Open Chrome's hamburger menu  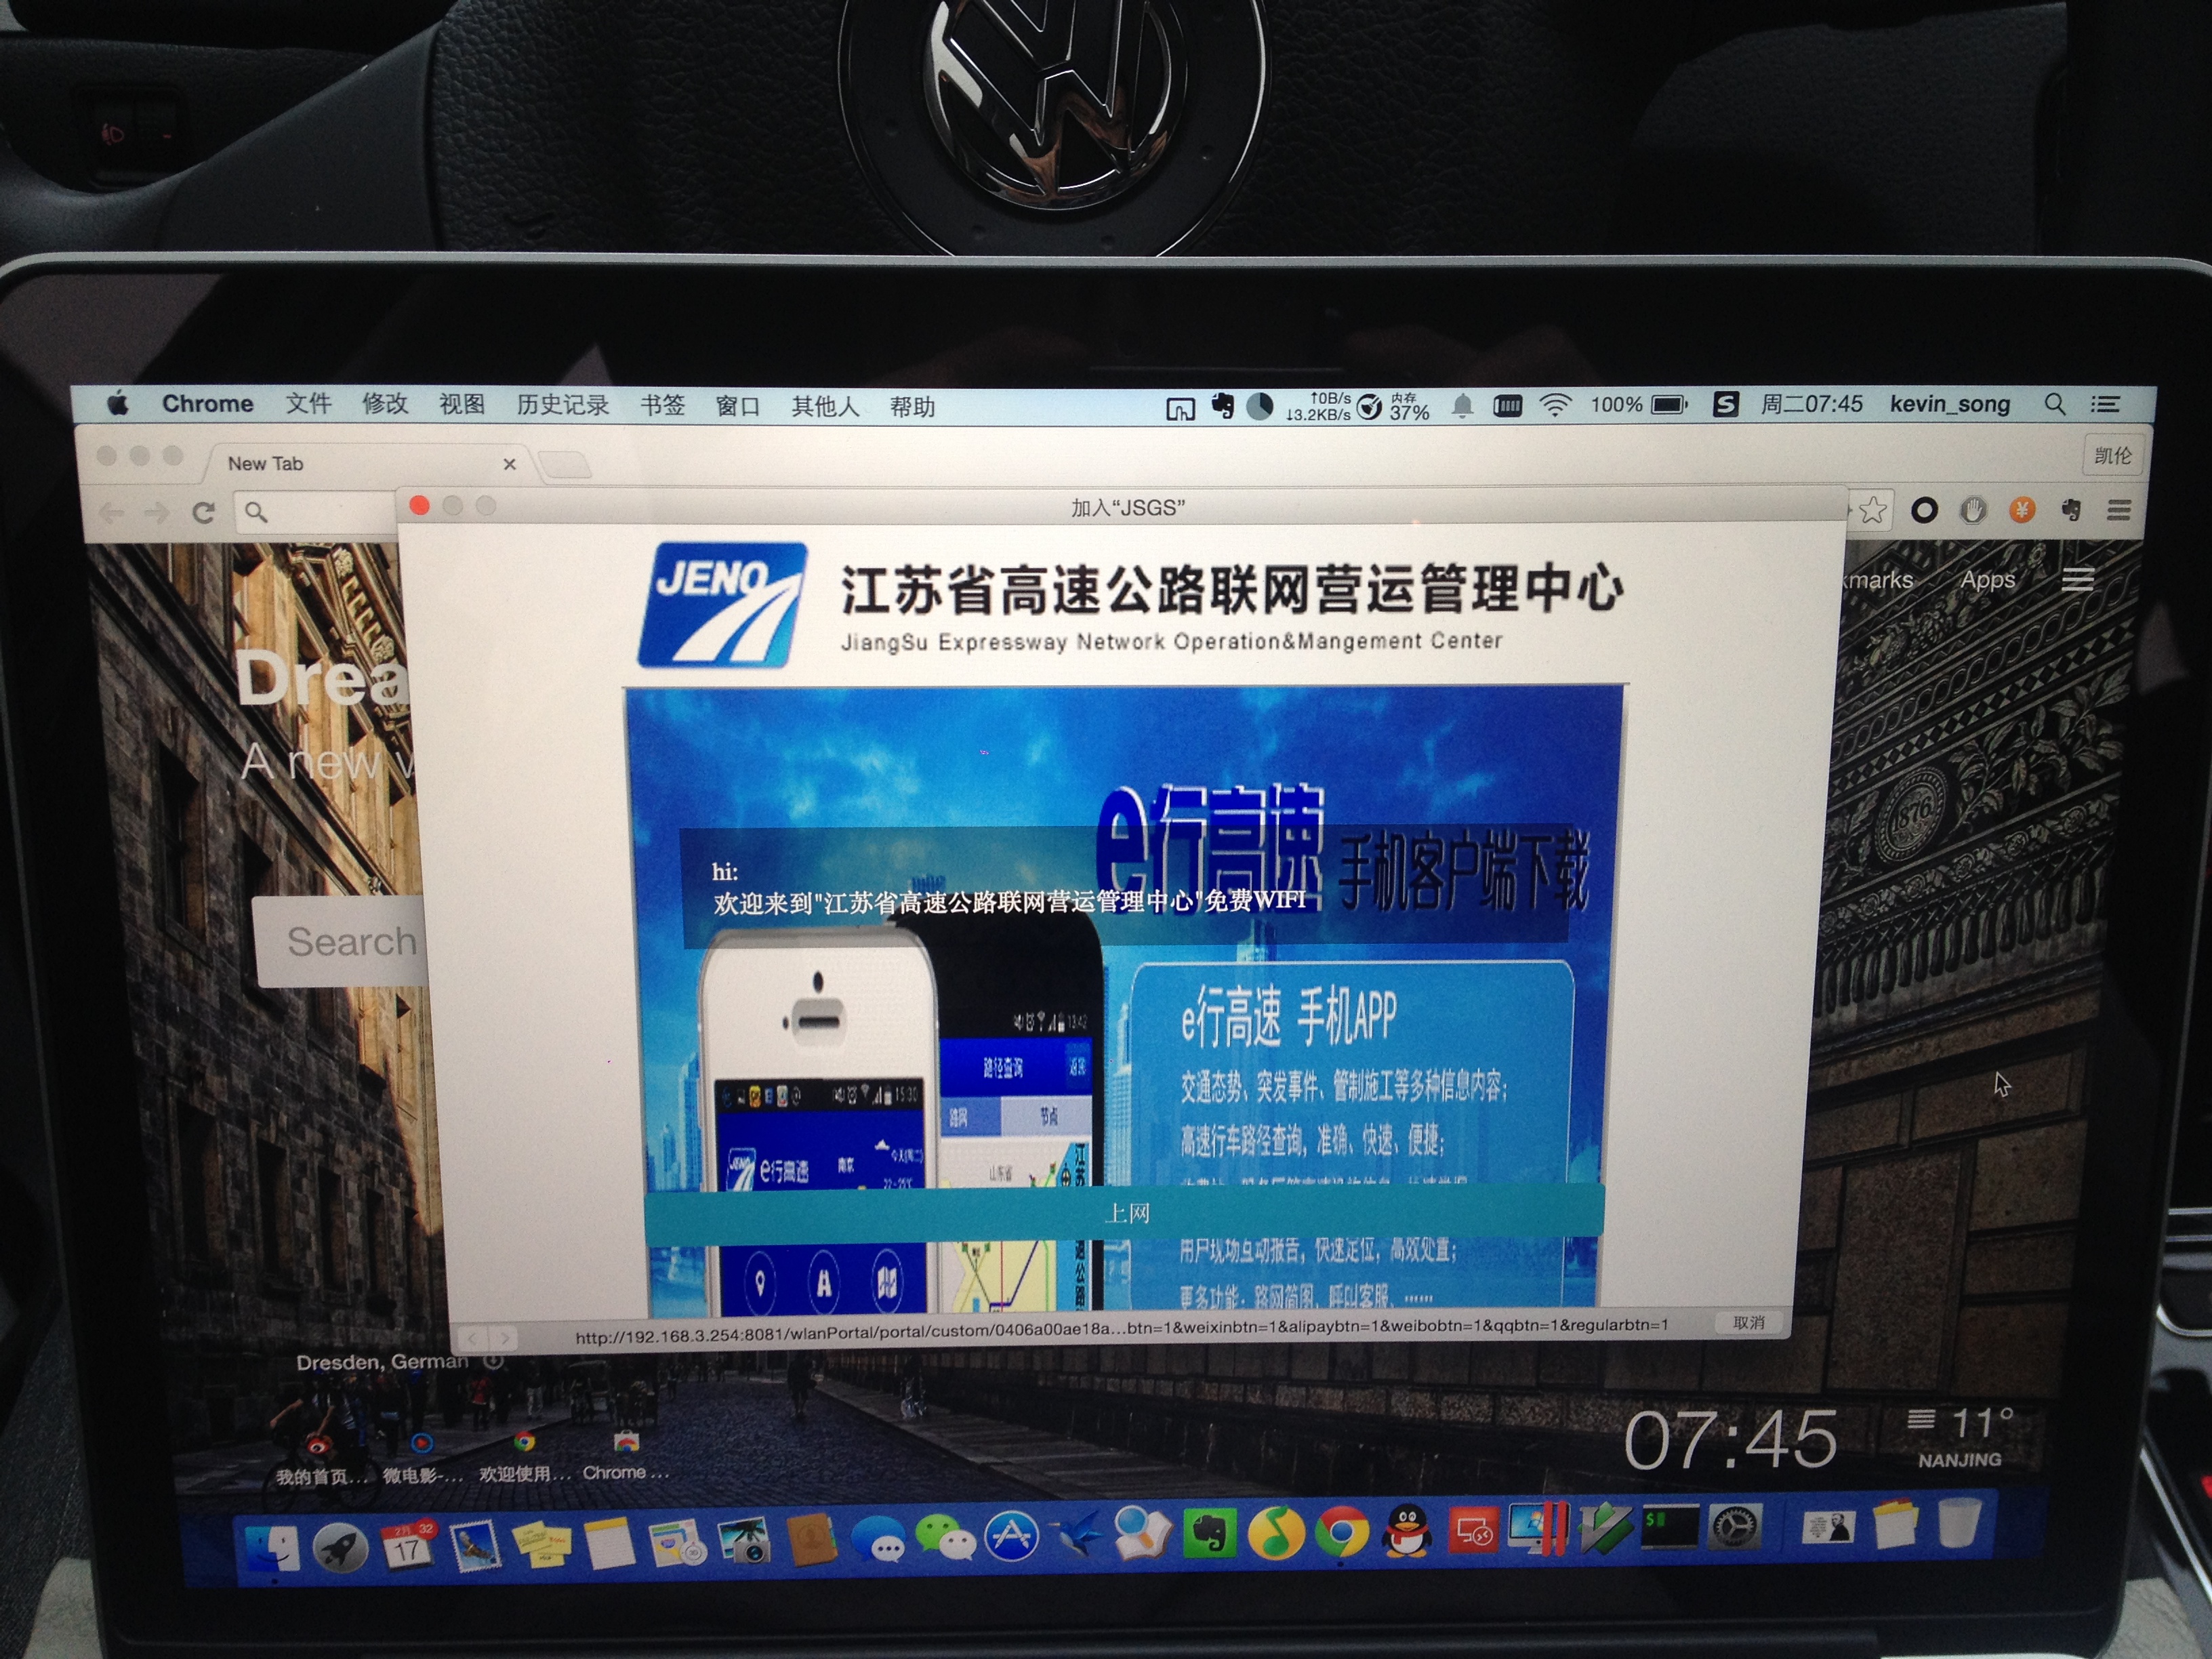tap(2118, 511)
